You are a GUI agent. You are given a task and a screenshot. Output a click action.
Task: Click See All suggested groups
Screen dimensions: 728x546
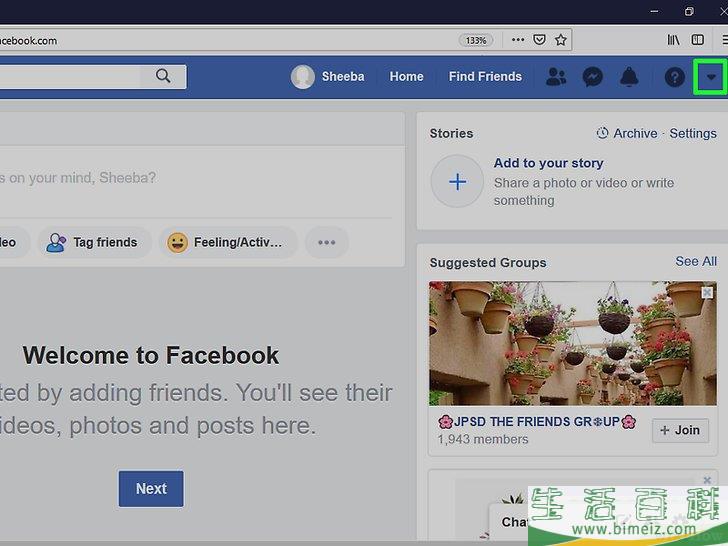pyautogui.click(x=696, y=261)
